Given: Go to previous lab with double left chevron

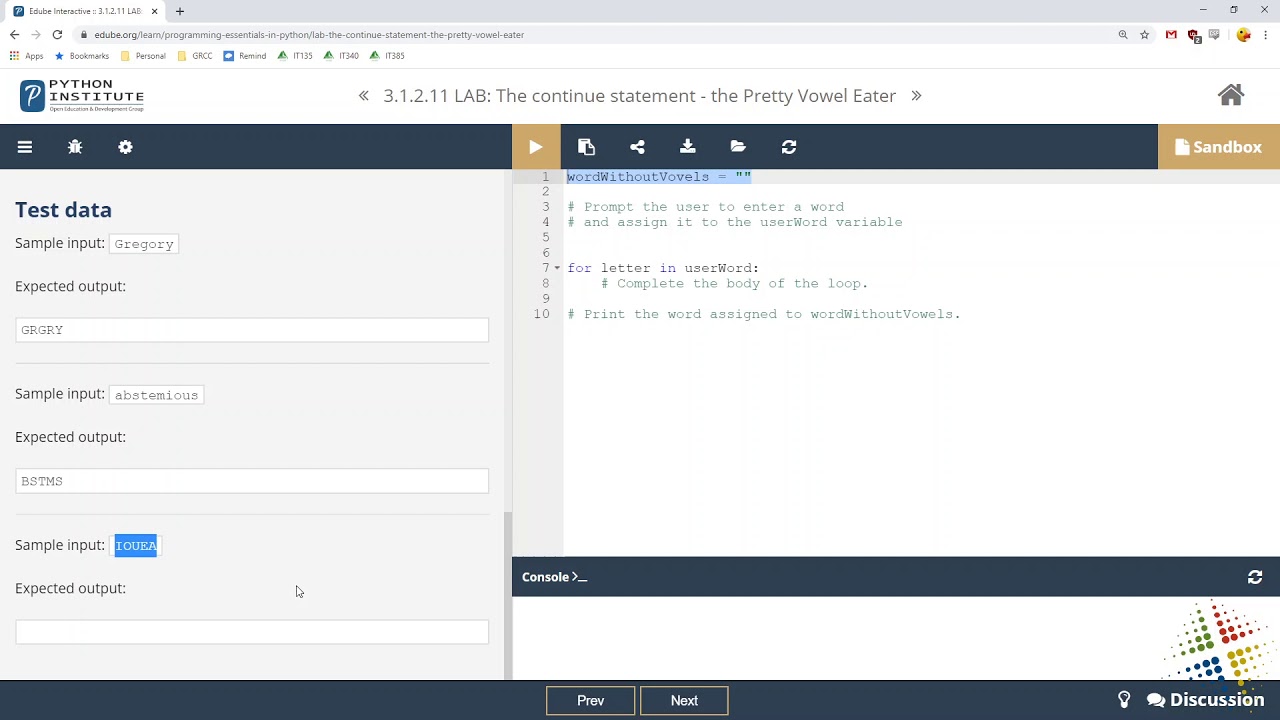Looking at the screenshot, I should pyautogui.click(x=364, y=96).
